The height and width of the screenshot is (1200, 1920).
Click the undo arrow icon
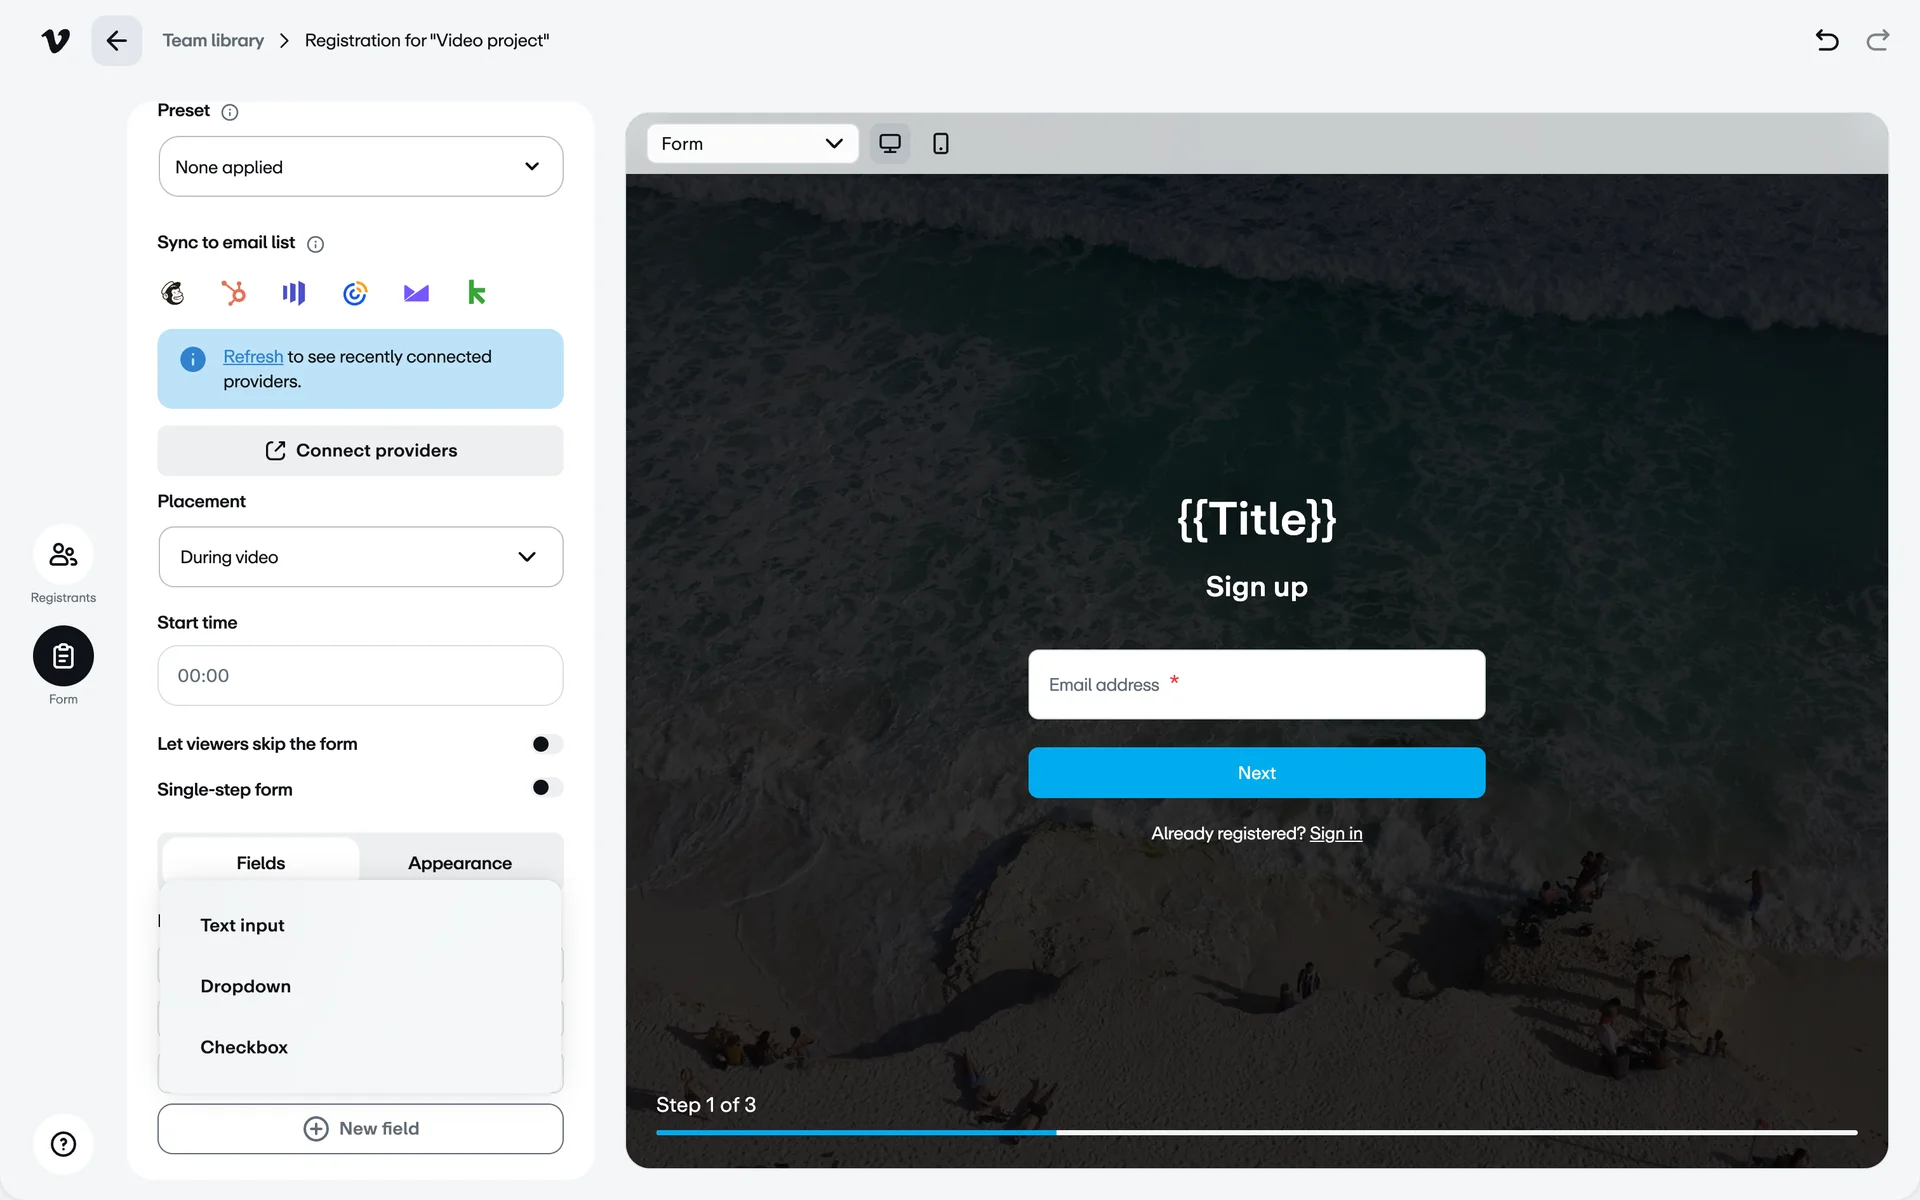(x=1827, y=40)
